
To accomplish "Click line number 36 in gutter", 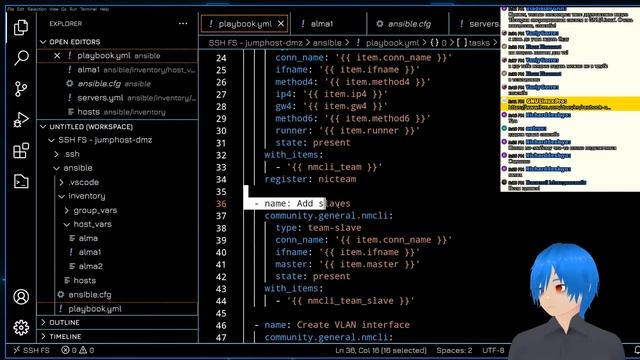I will tap(221, 204).
